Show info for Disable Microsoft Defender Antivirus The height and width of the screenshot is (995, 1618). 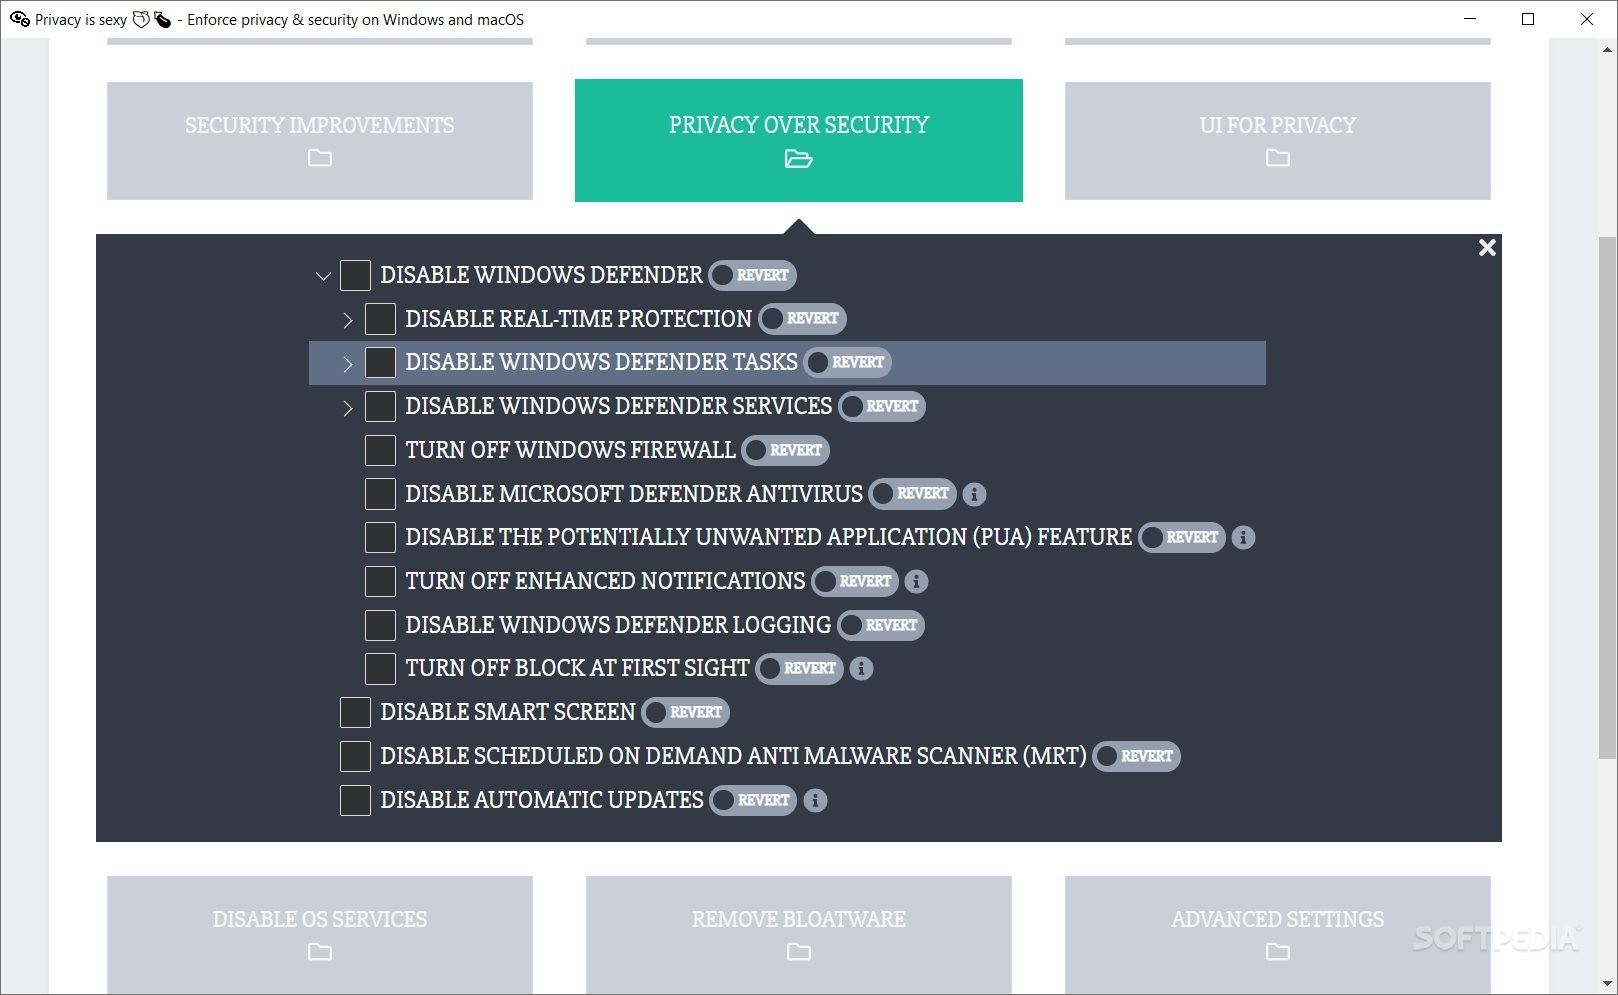(x=974, y=494)
